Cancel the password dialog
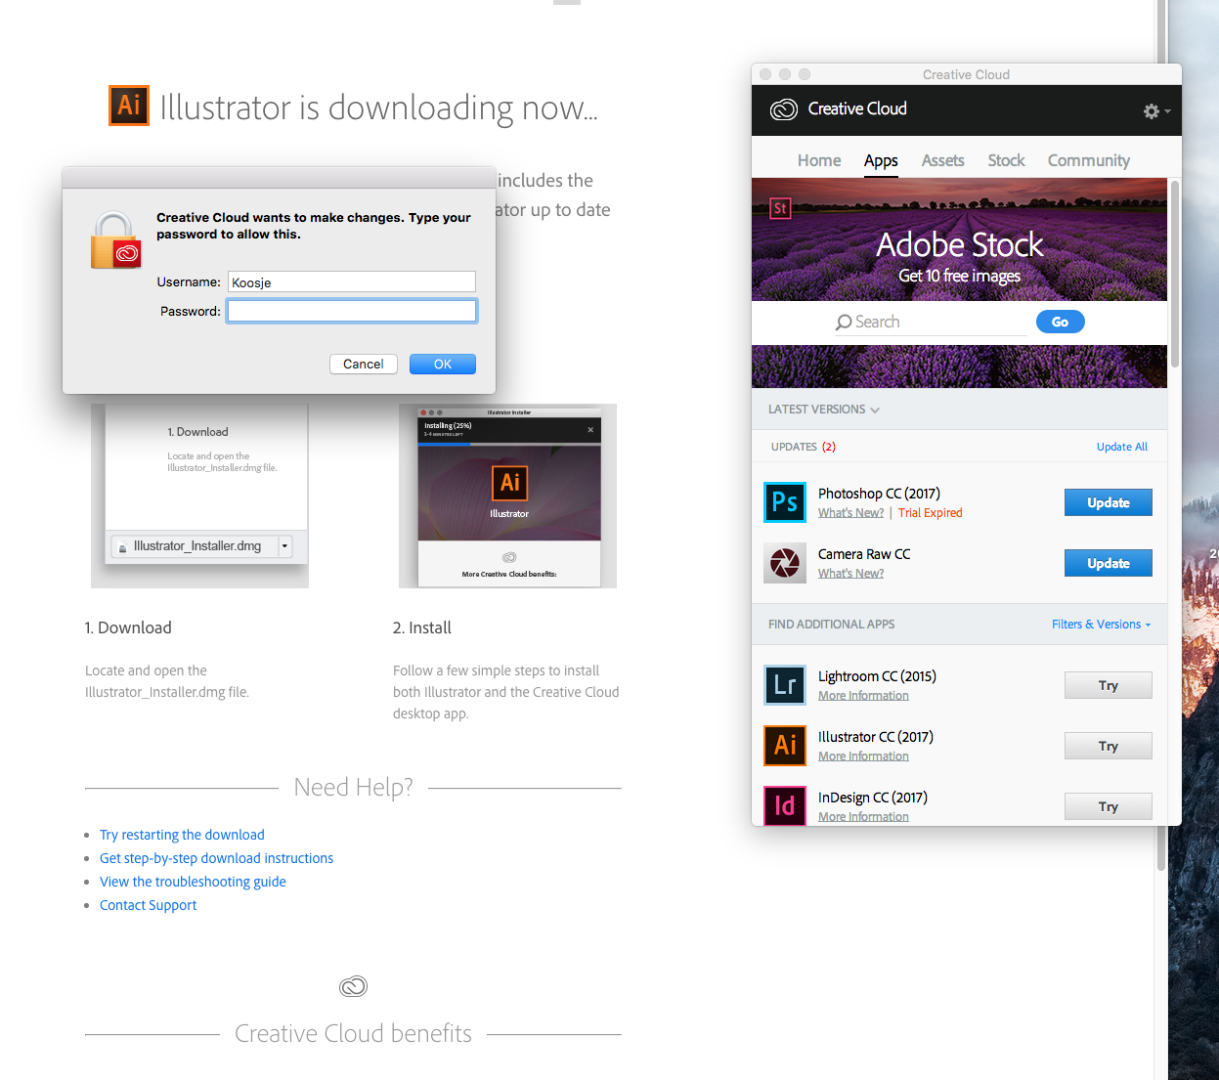The height and width of the screenshot is (1080, 1219). pos(363,364)
